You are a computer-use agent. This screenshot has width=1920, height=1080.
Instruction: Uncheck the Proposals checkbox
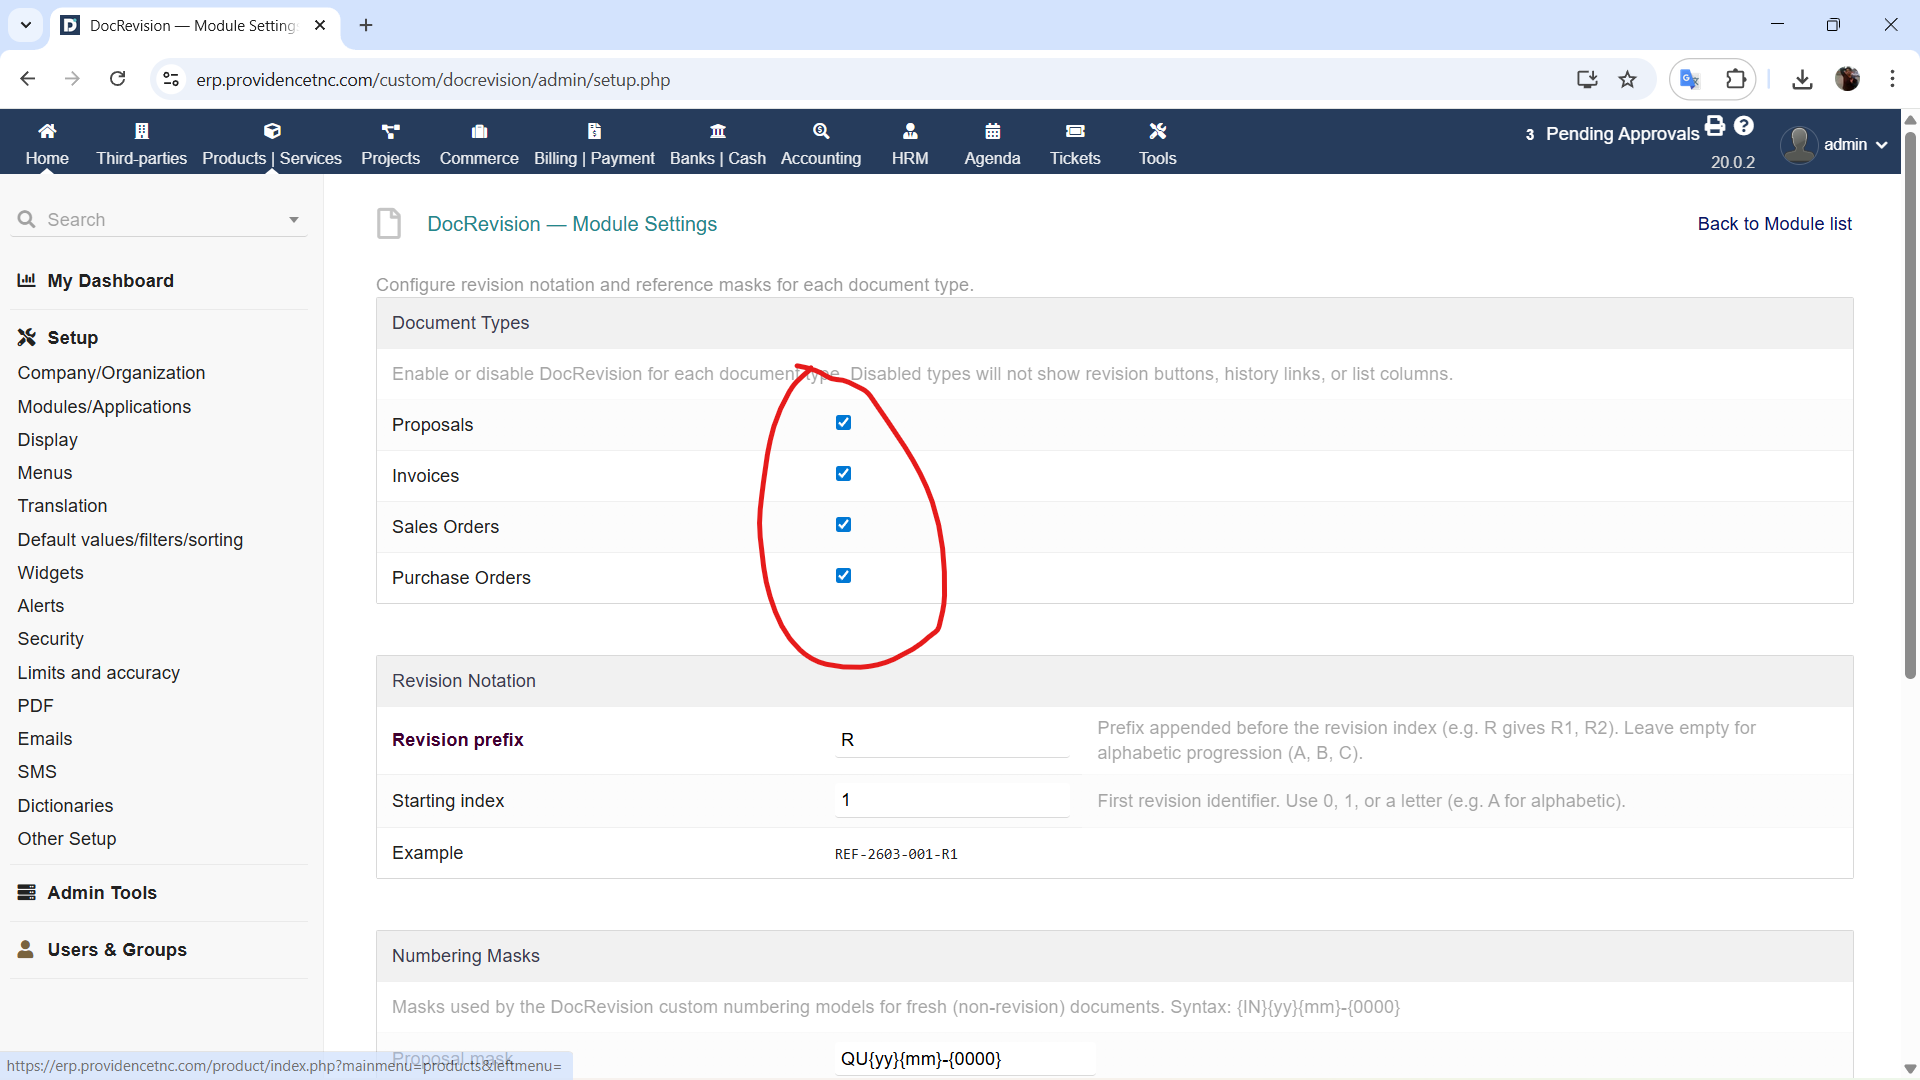tap(843, 423)
